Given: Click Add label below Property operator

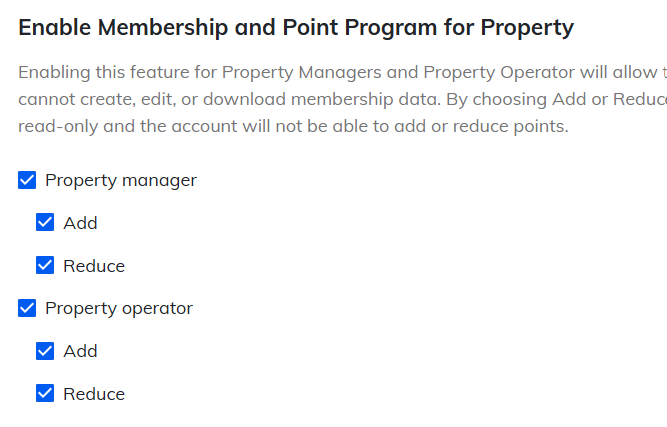Looking at the screenshot, I should 80,351.
